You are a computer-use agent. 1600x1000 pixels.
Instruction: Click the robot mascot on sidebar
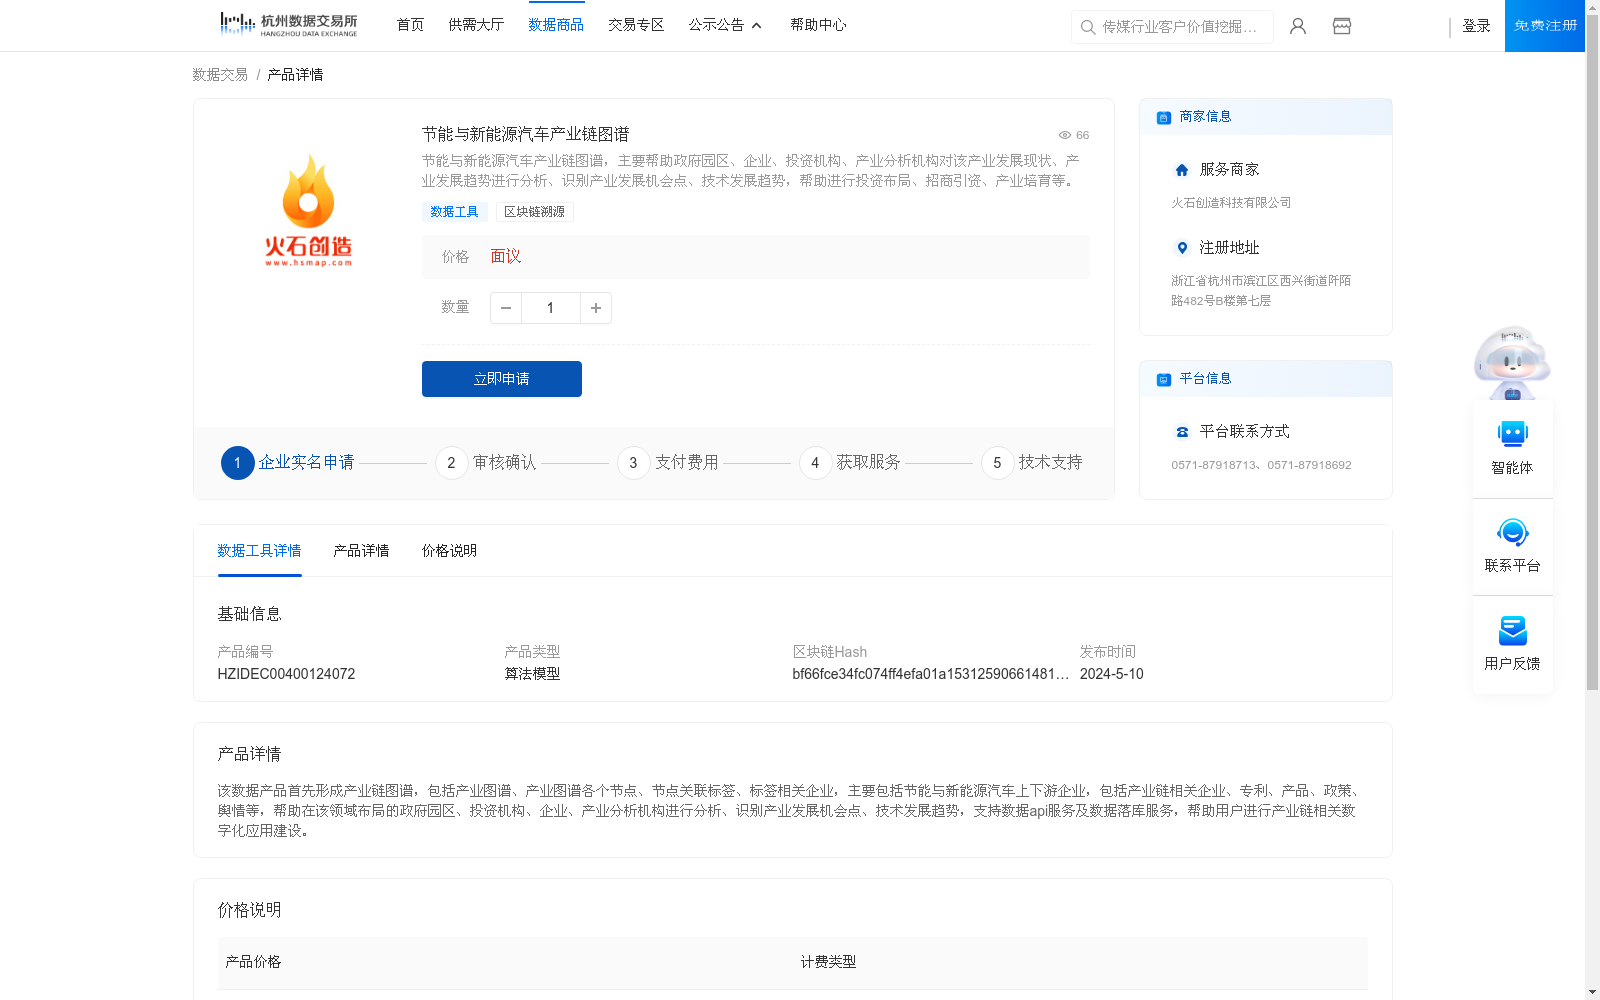point(1512,362)
